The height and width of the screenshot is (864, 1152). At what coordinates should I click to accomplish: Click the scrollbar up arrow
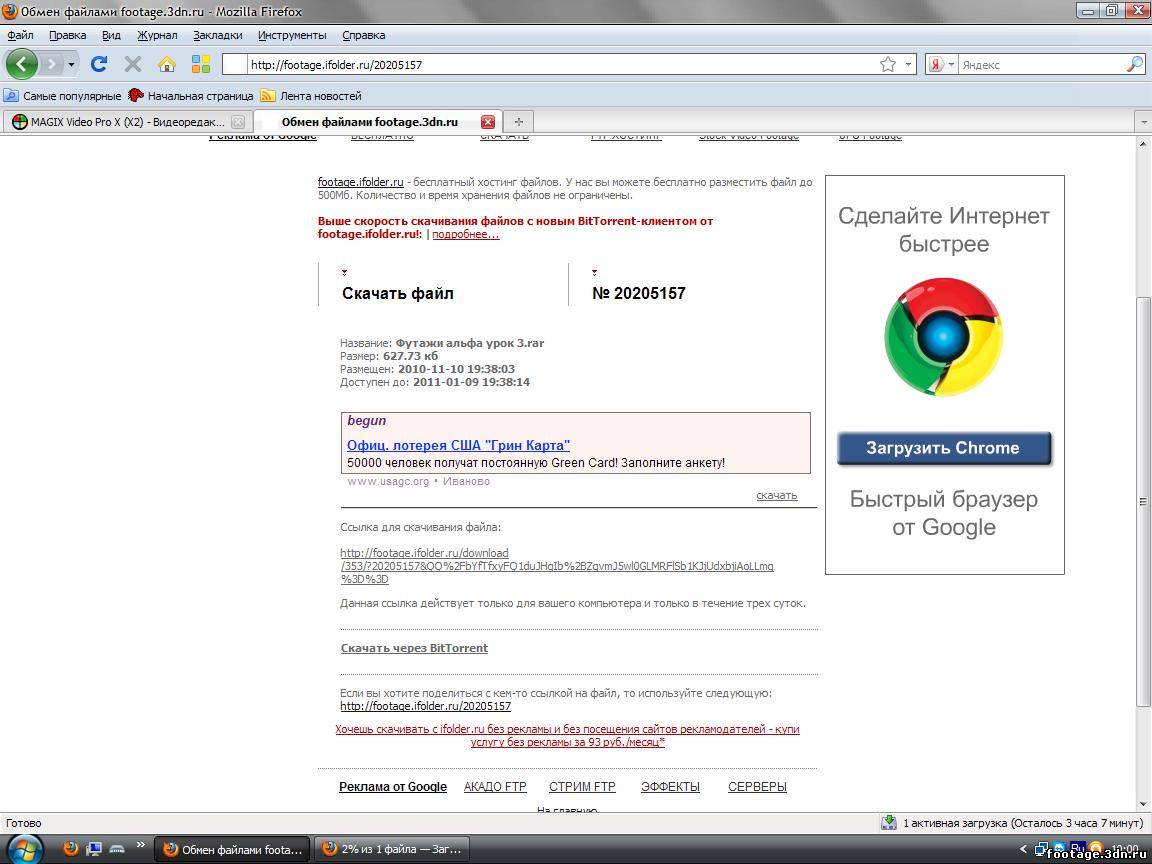click(1143, 143)
